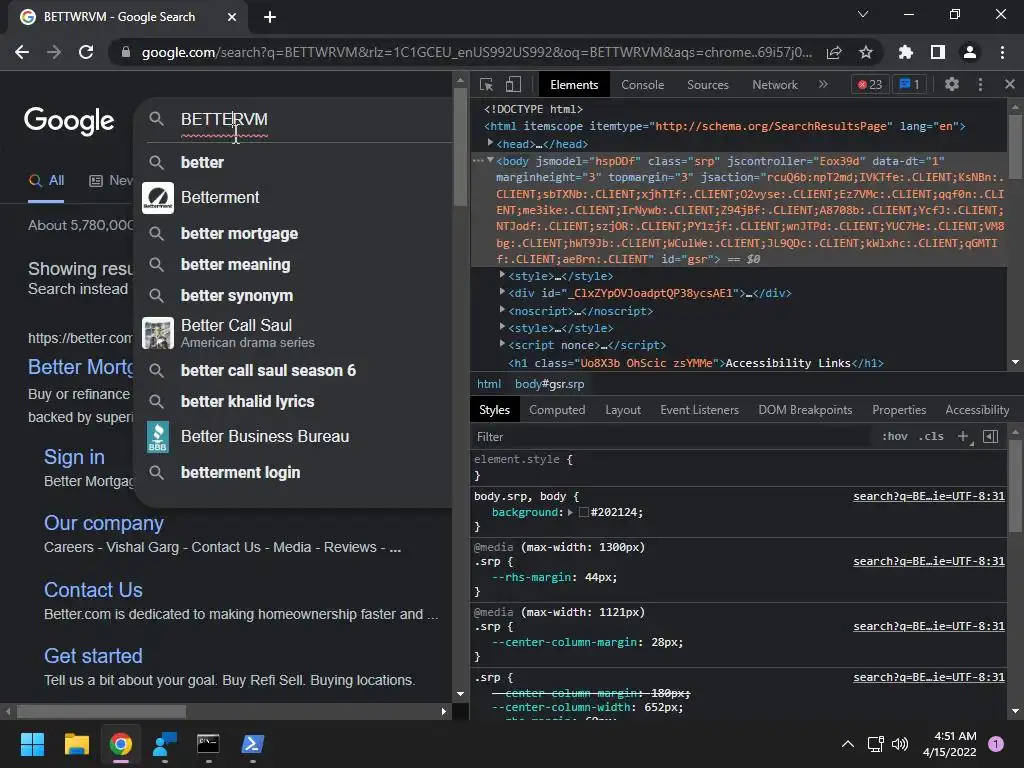Expand the script nonce node
This screenshot has height=768, width=1024.
tap(502, 344)
